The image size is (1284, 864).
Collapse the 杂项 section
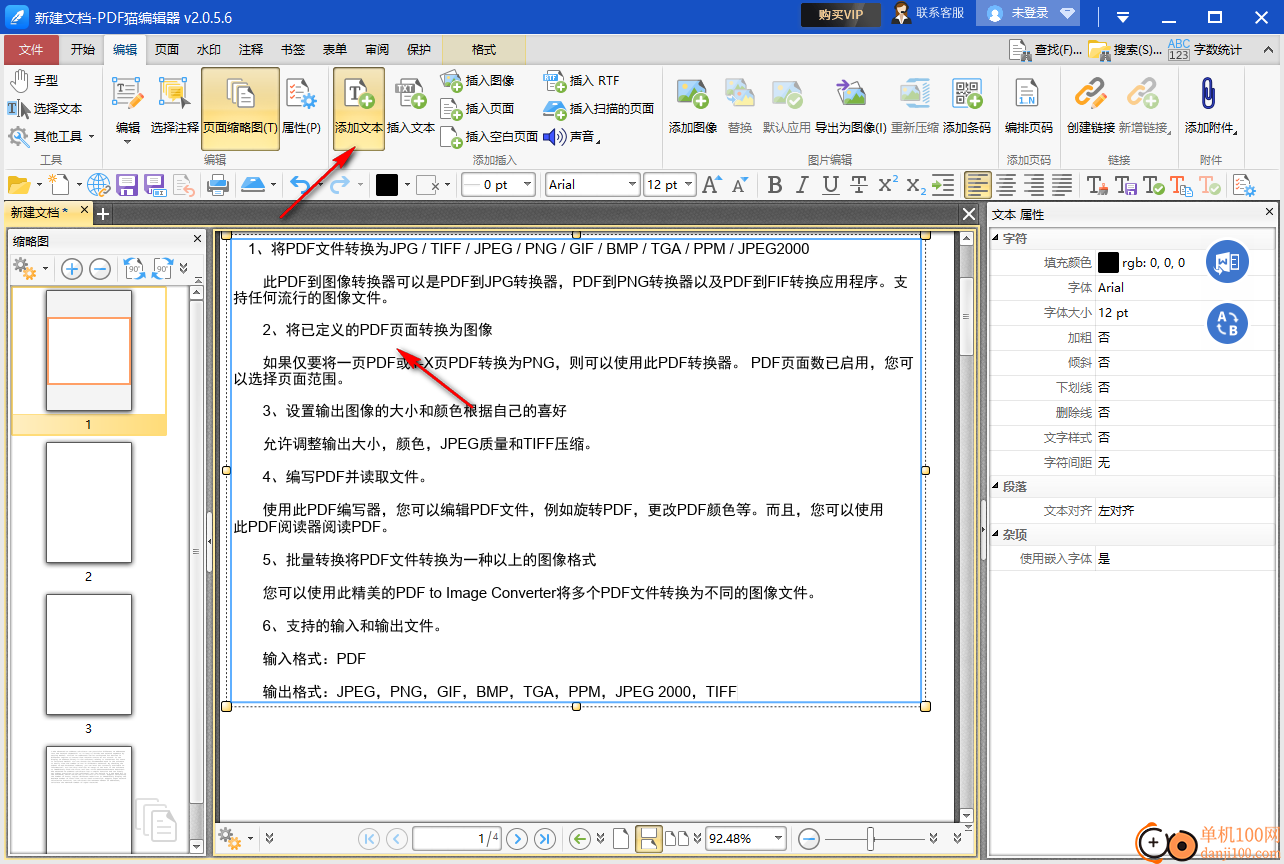(995, 535)
